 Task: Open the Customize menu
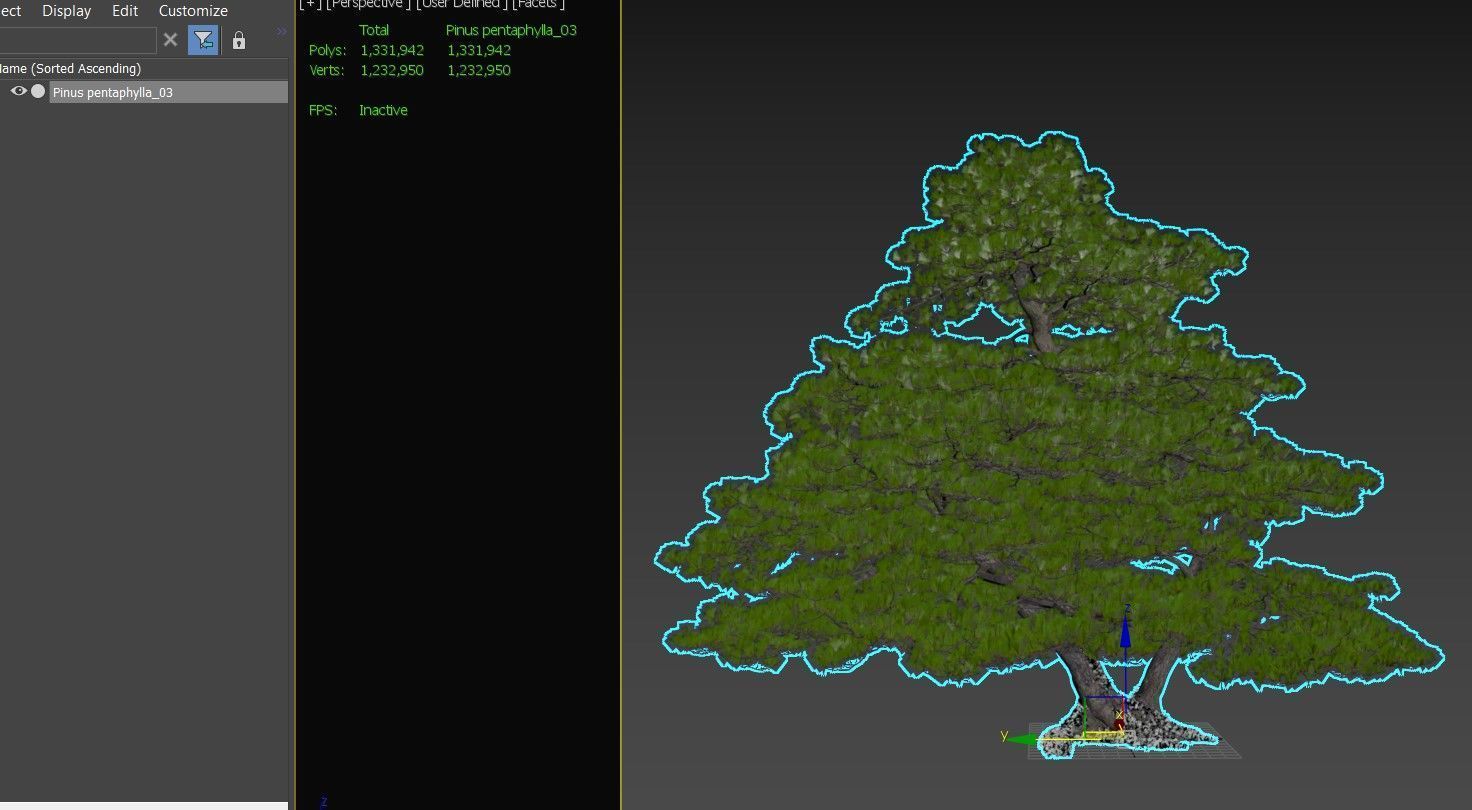pos(193,11)
